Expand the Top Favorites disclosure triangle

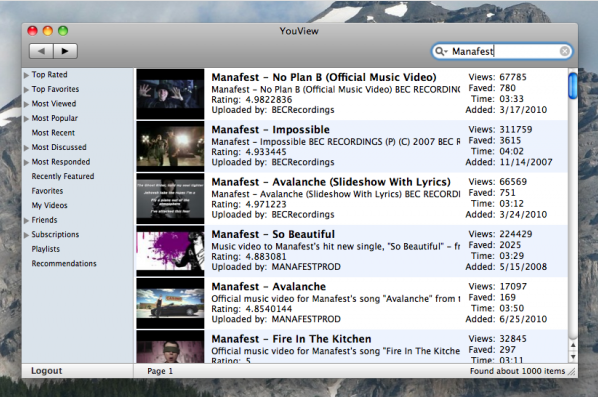click(26, 90)
